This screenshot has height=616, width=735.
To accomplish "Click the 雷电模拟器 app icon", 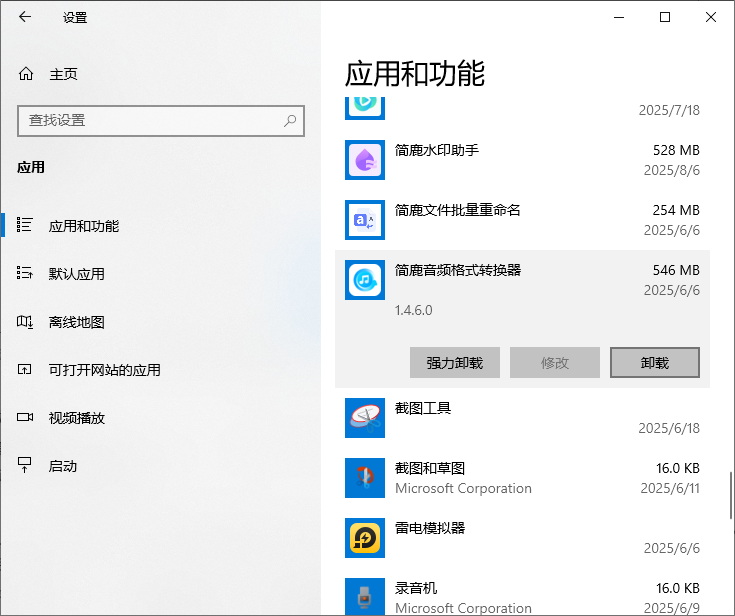I will (x=365, y=538).
